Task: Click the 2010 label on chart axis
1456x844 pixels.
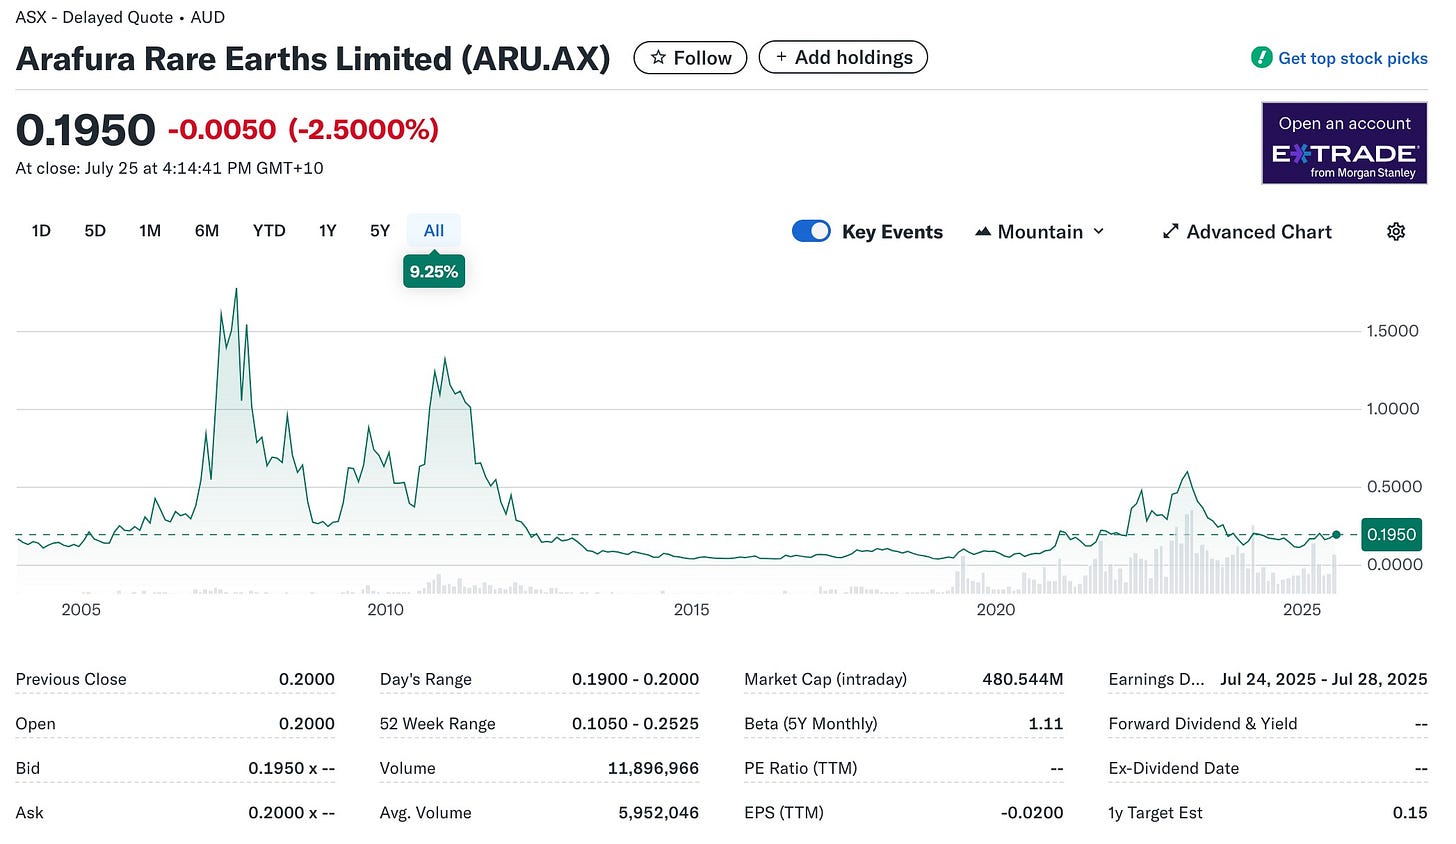Action: 386,609
